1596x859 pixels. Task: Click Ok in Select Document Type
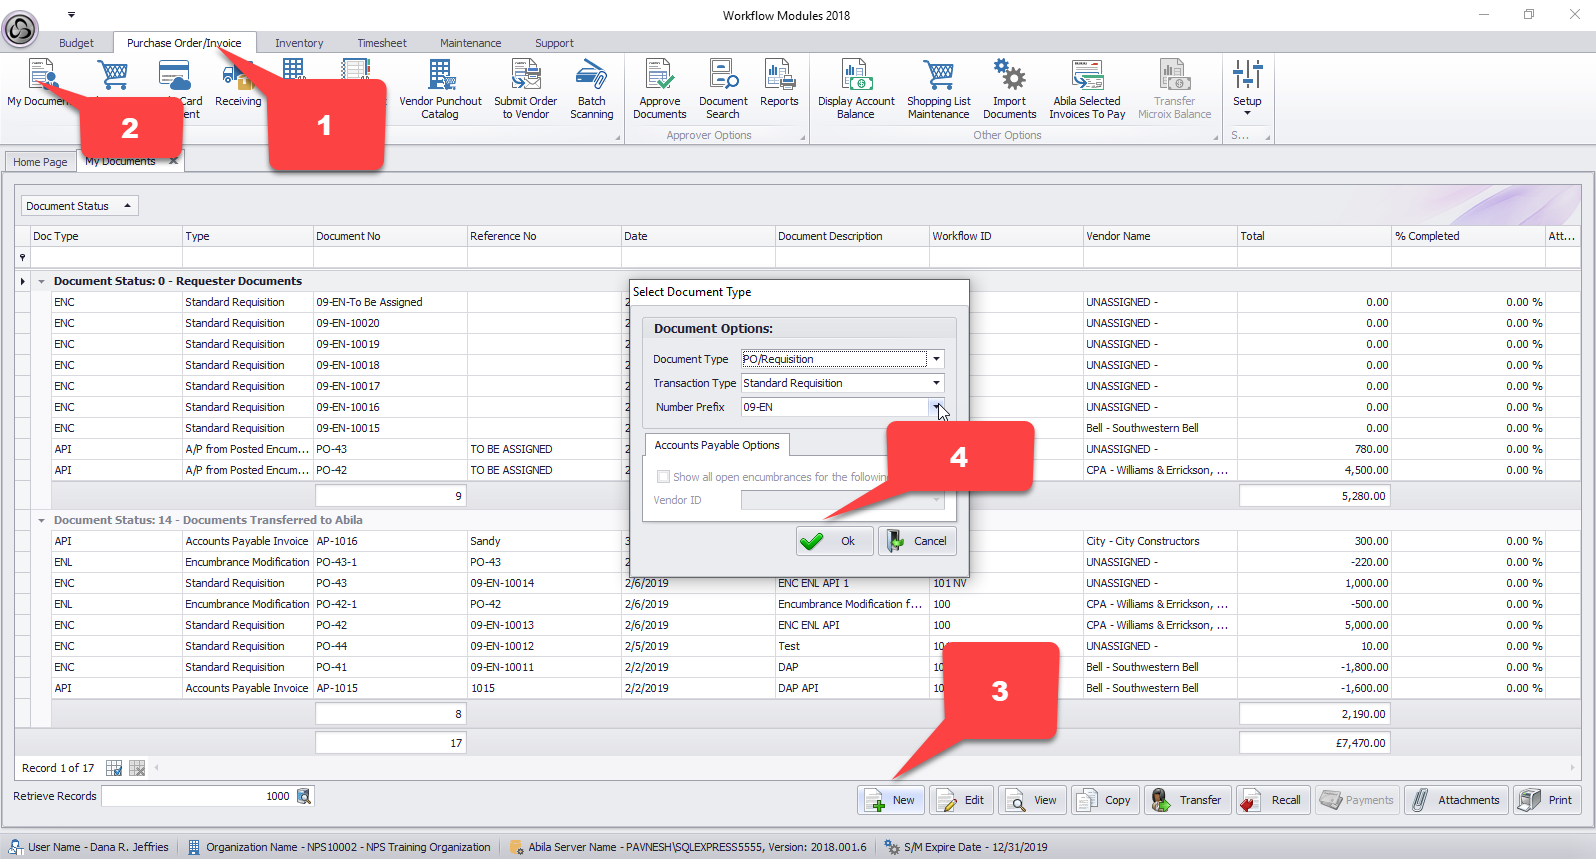click(x=834, y=541)
